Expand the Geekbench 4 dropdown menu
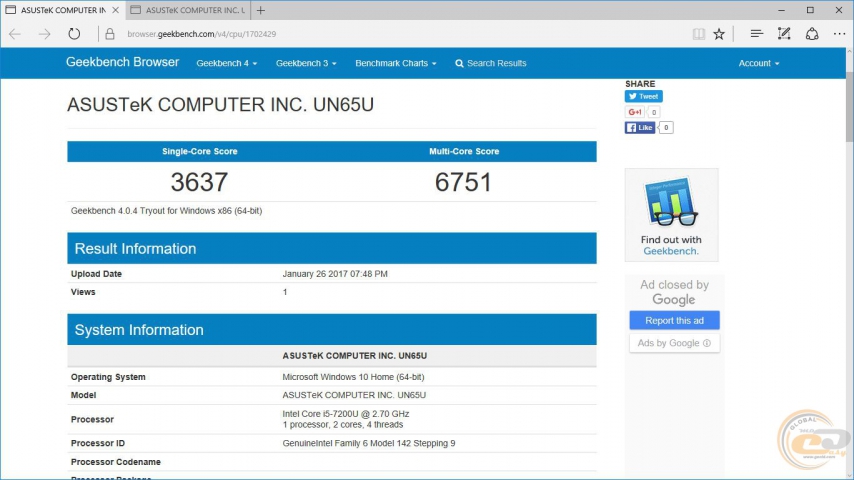The image size is (854, 480). (226, 63)
